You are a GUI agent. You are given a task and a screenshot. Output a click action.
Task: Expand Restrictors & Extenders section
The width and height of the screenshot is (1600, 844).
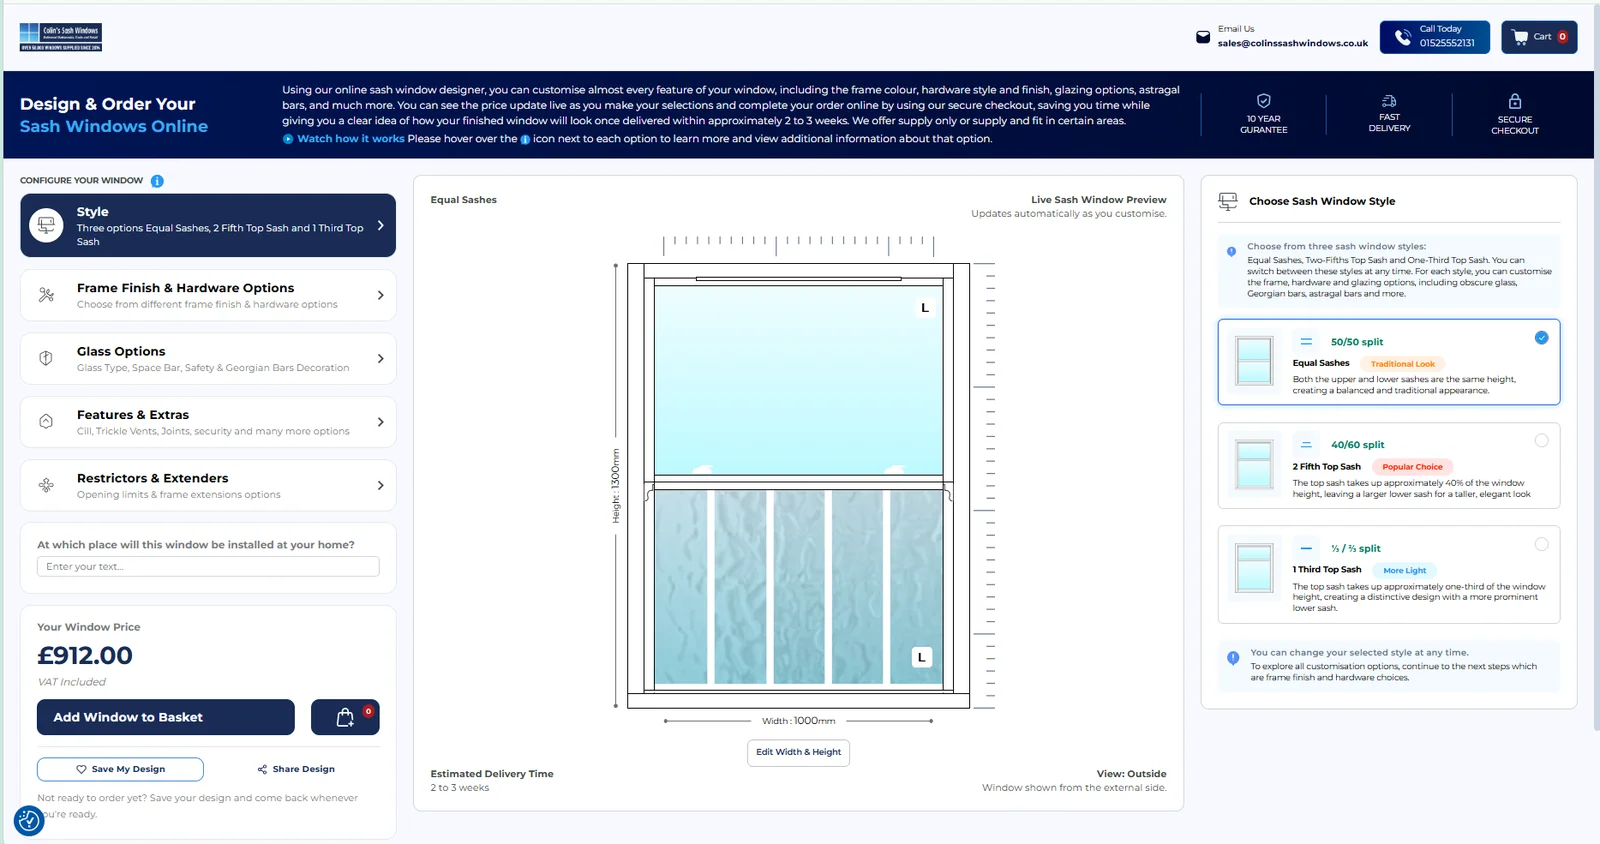point(208,485)
